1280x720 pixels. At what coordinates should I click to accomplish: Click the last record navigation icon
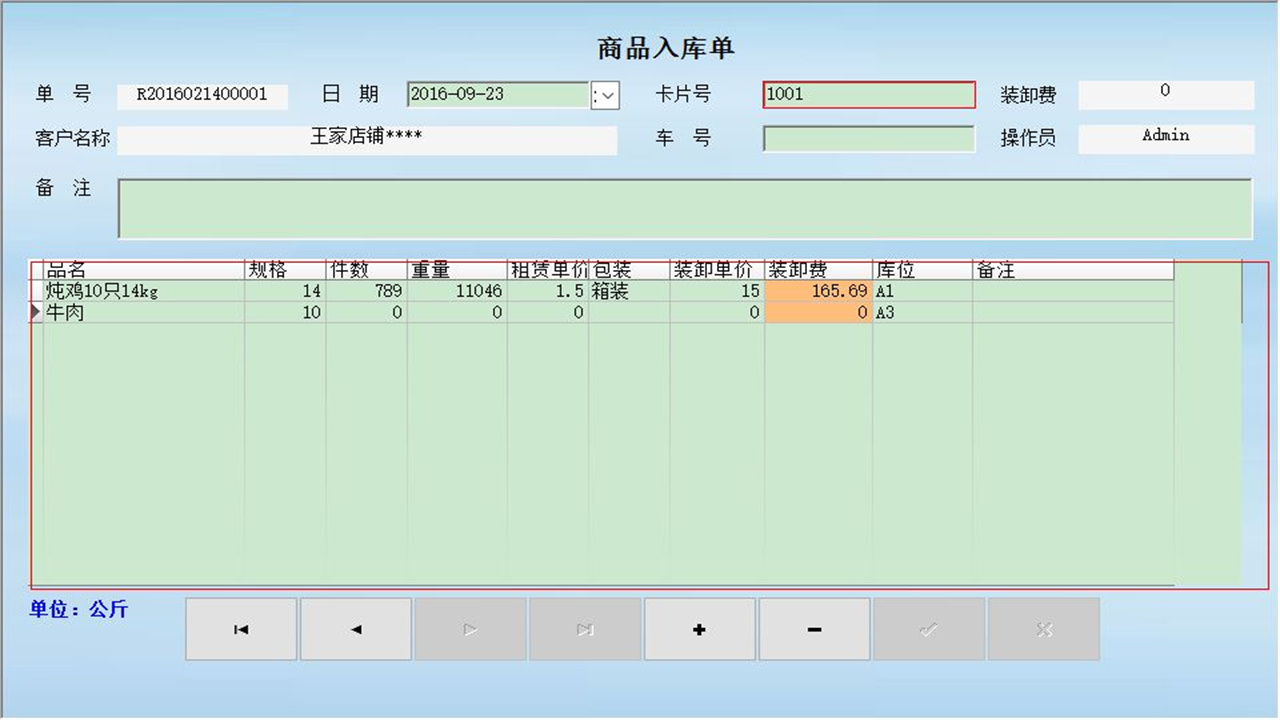[584, 629]
